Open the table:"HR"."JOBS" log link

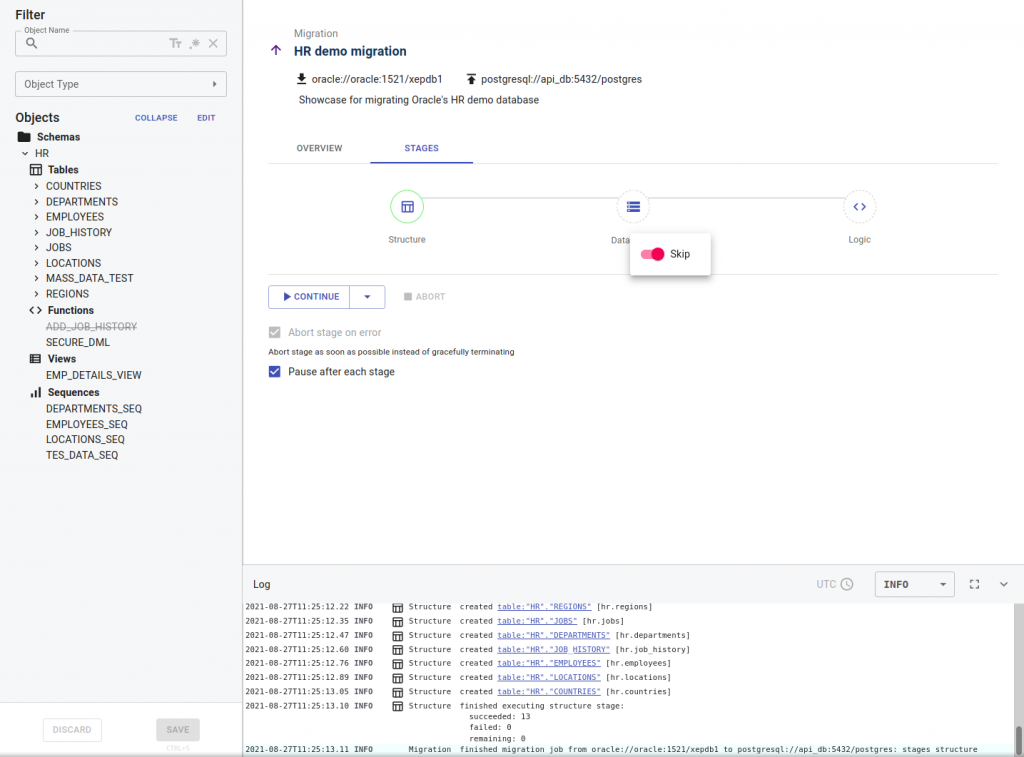(537, 621)
